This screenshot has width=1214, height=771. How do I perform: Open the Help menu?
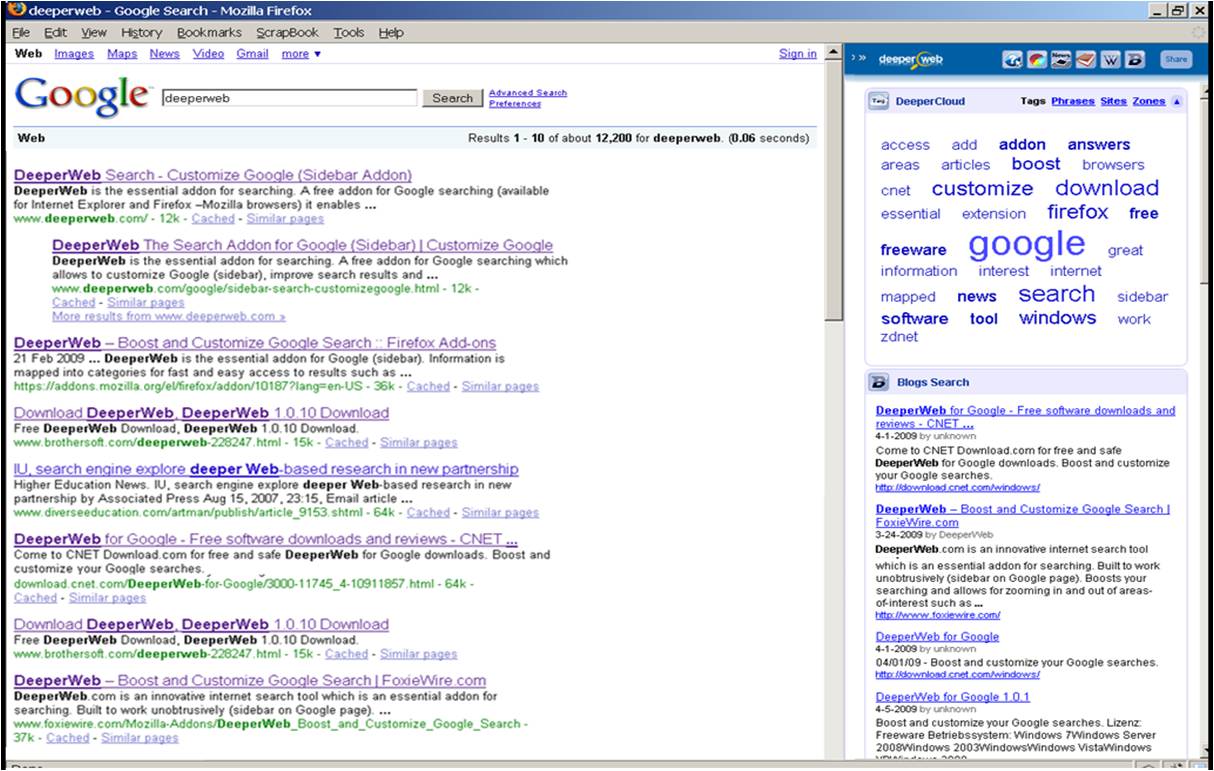391,32
